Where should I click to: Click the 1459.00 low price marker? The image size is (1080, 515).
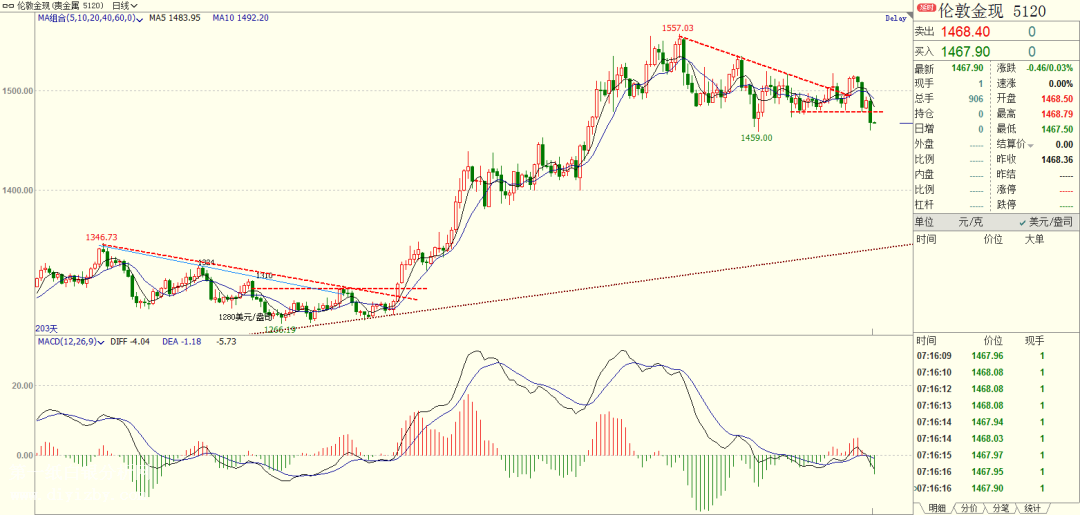(756, 138)
